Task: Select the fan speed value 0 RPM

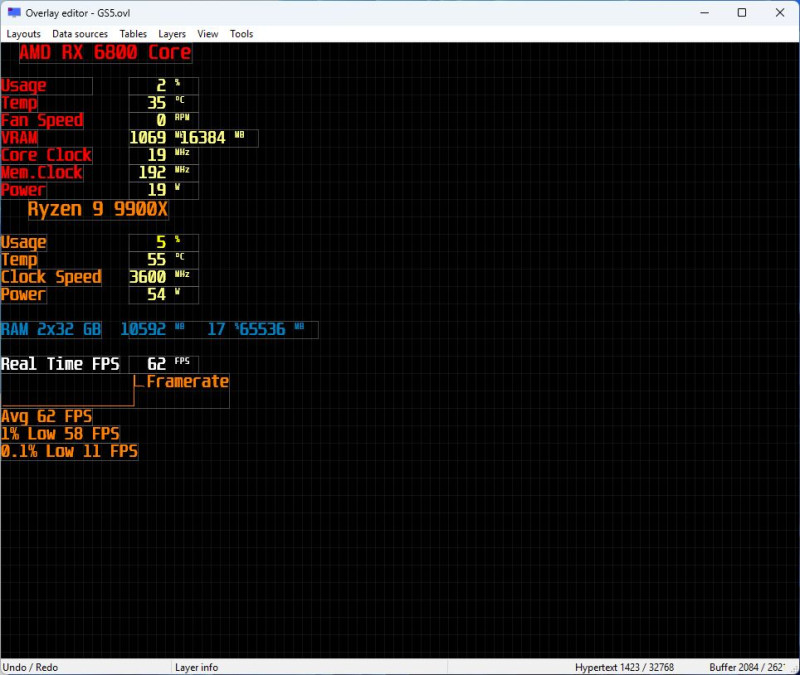Action: [x=163, y=120]
